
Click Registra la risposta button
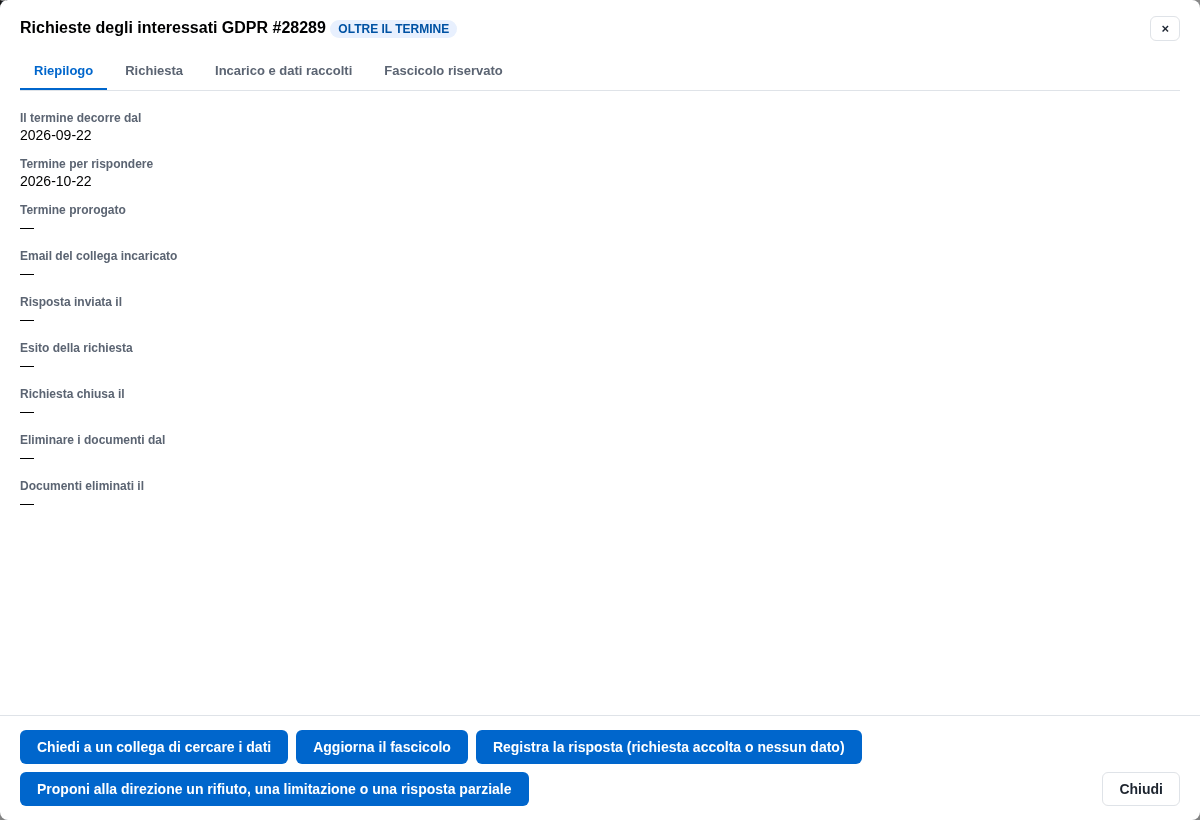[x=669, y=747]
